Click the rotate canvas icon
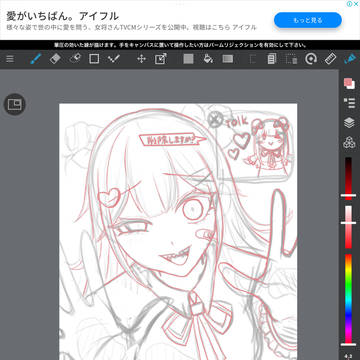This screenshot has width=360, height=360. pyautogui.click(x=311, y=59)
